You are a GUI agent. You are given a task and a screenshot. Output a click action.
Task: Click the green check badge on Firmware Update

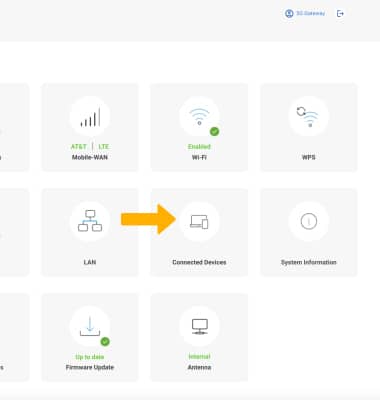tap(105, 341)
